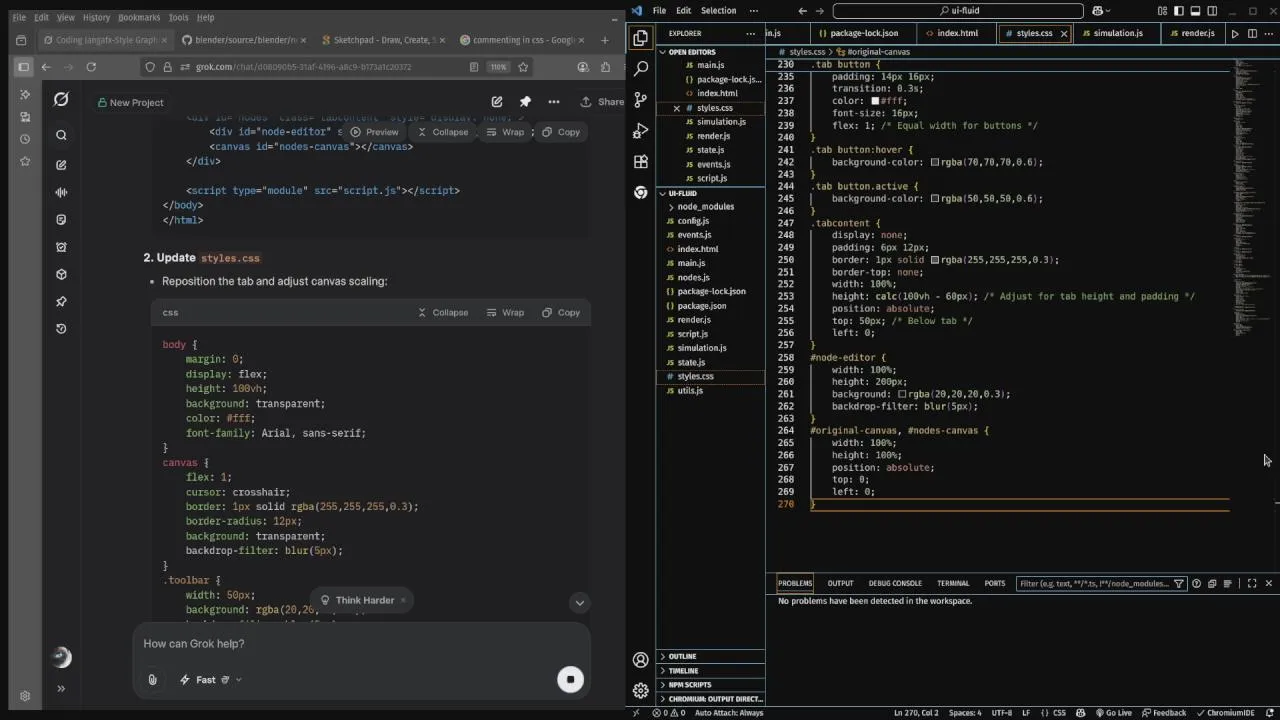Image resolution: width=1280 pixels, height=720 pixels.
Task: Collapse all icon in Problems panel
Action: (1212, 584)
